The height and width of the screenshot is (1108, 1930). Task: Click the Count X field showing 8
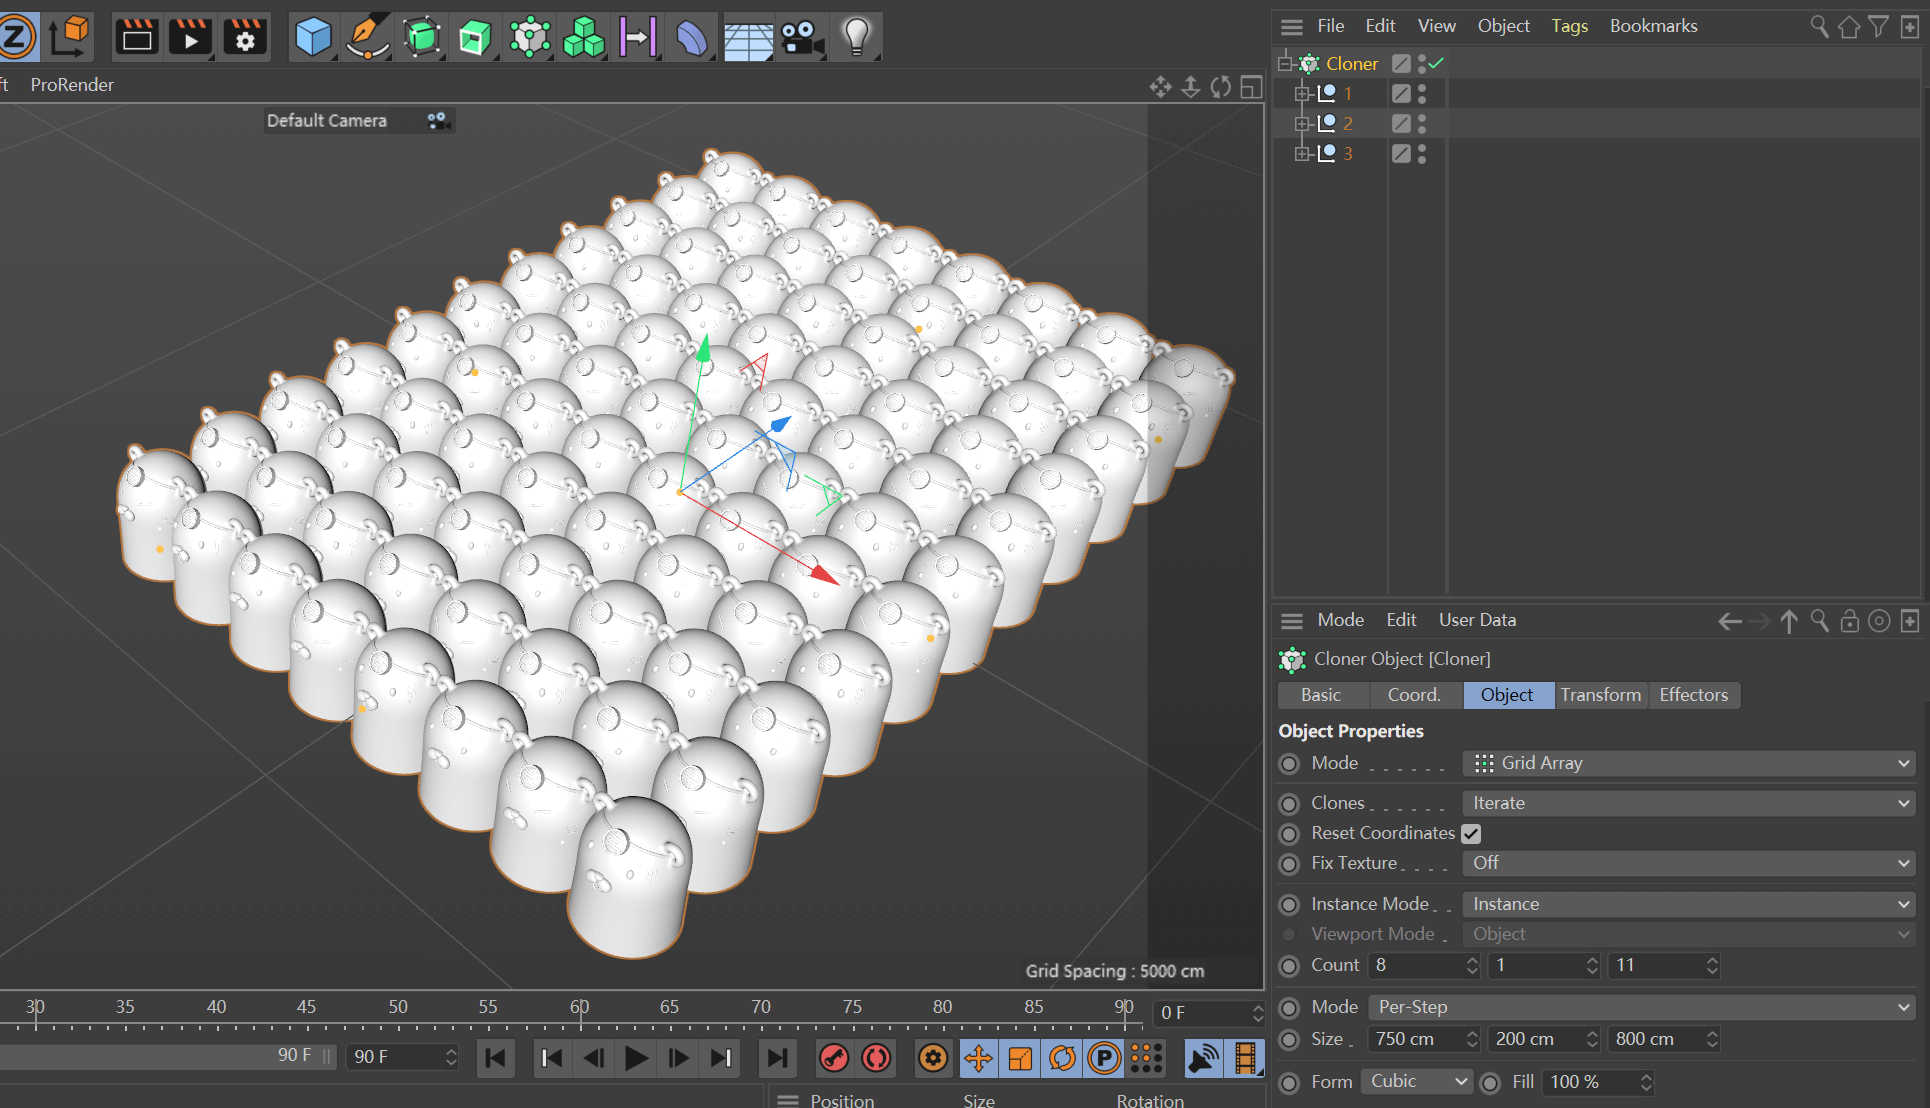(1424, 966)
